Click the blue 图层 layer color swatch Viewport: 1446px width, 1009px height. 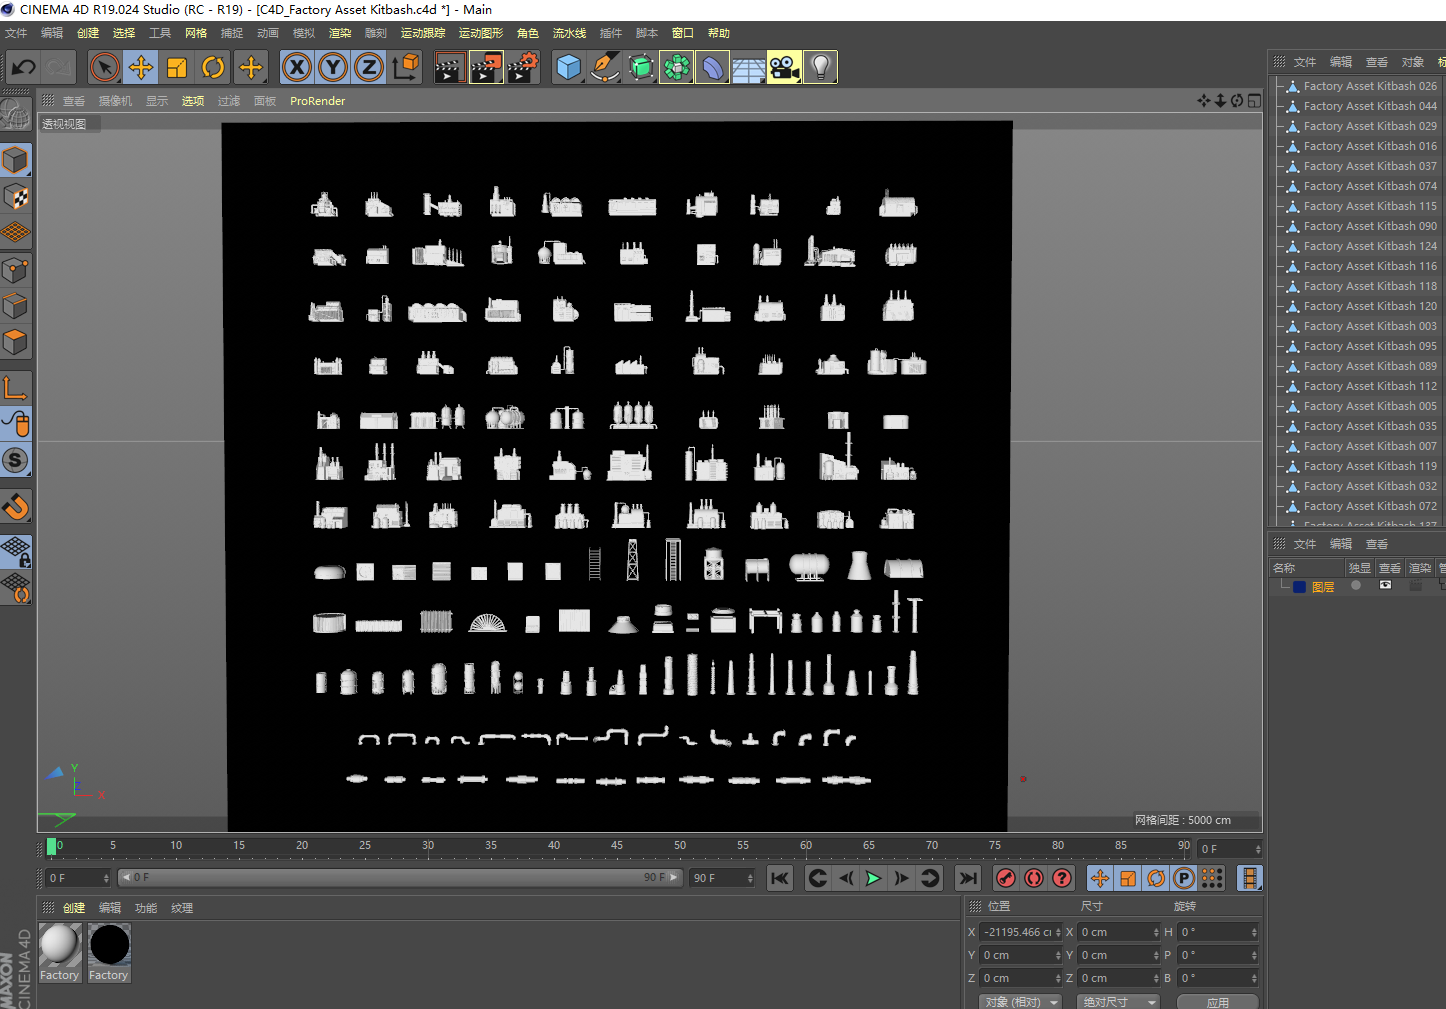click(x=1299, y=587)
